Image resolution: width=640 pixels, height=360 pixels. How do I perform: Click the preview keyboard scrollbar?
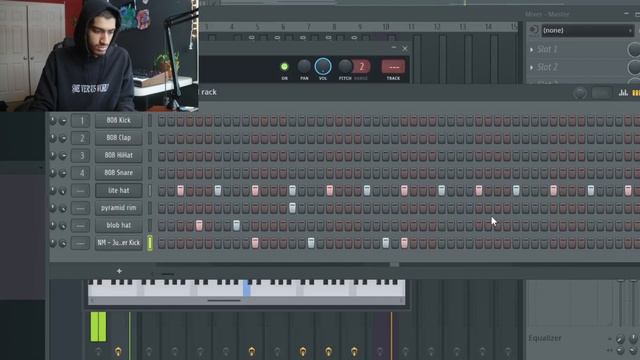(x=224, y=301)
